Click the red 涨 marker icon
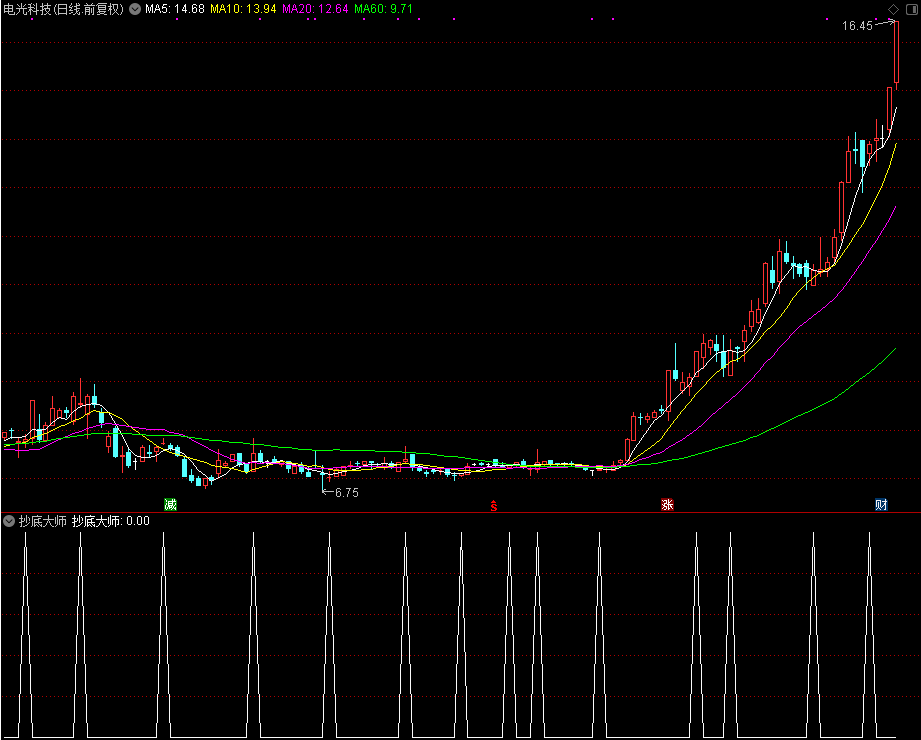The image size is (921, 740). click(x=667, y=504)
